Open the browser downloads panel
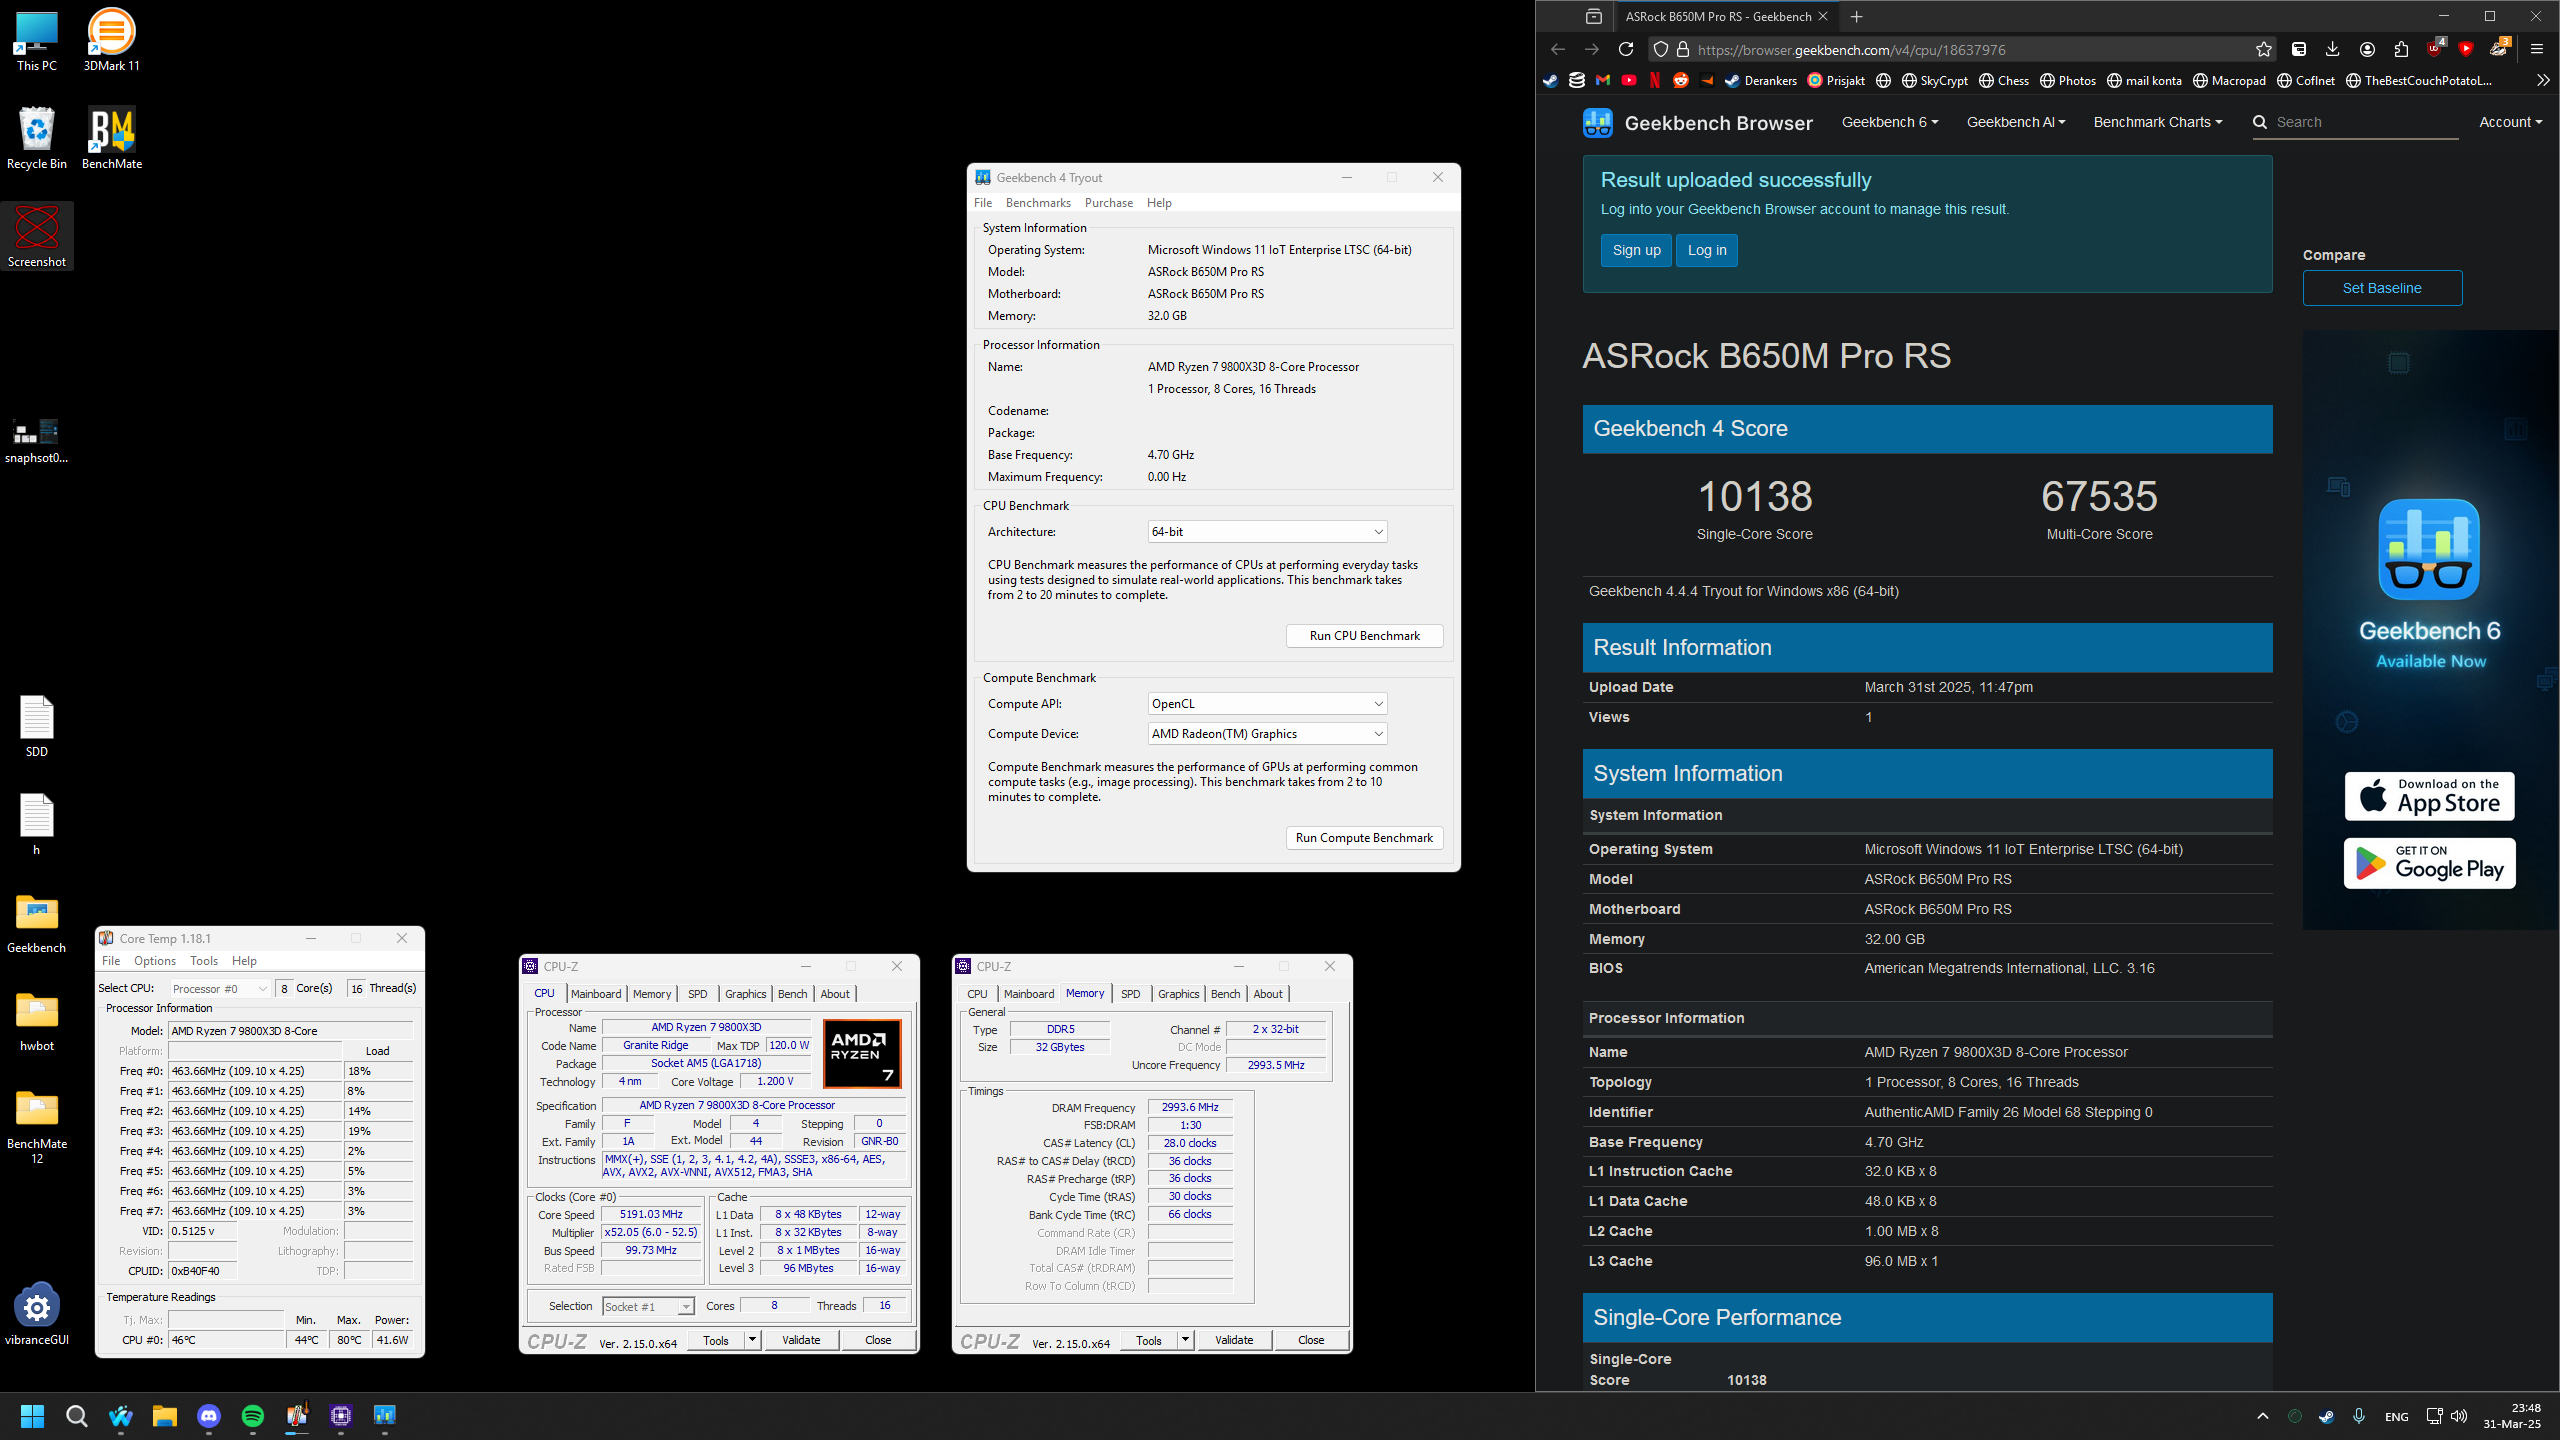Viewport: 2560px width, 1440px height. pos(2332,49)
